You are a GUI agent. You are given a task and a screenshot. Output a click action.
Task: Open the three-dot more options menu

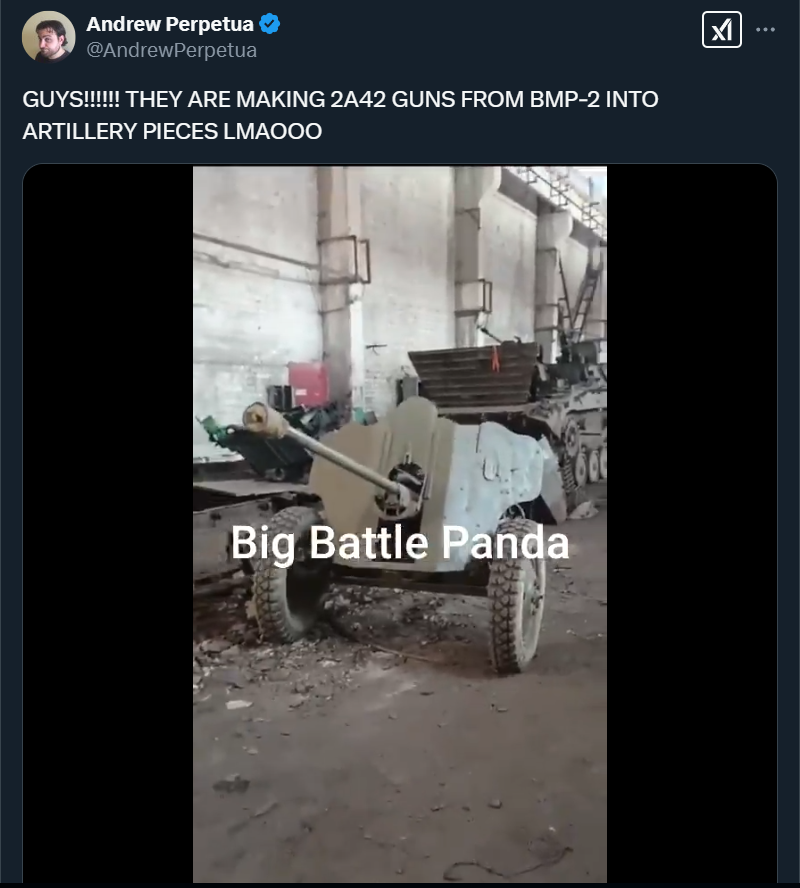tap(765, 29)
